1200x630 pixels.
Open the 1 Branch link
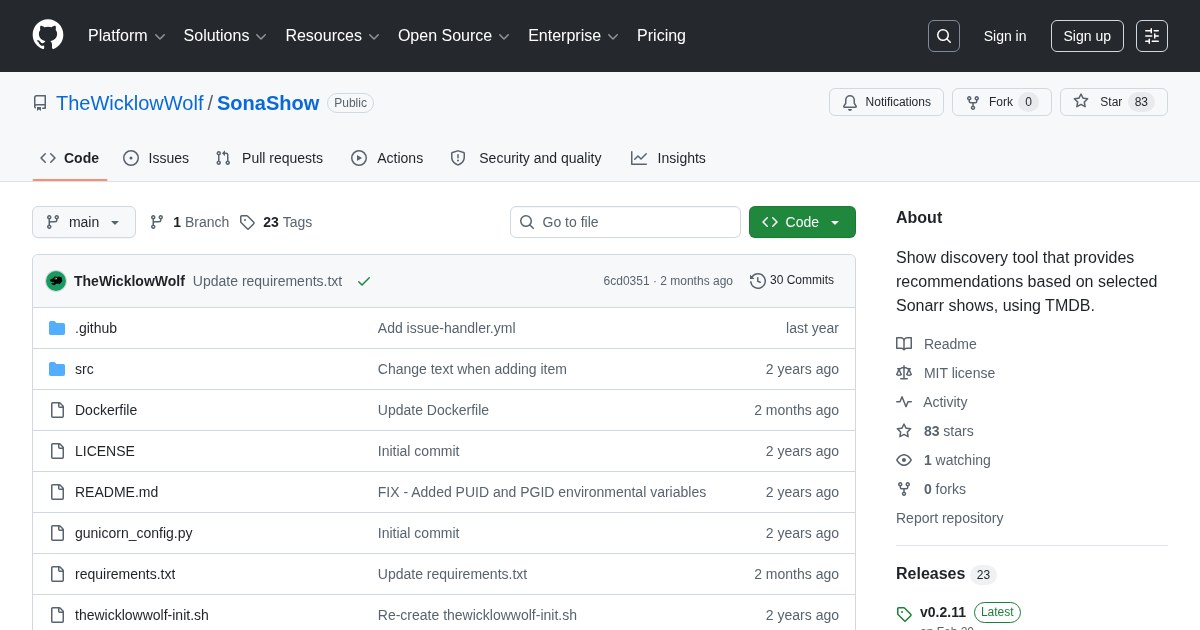coord(189,222)
